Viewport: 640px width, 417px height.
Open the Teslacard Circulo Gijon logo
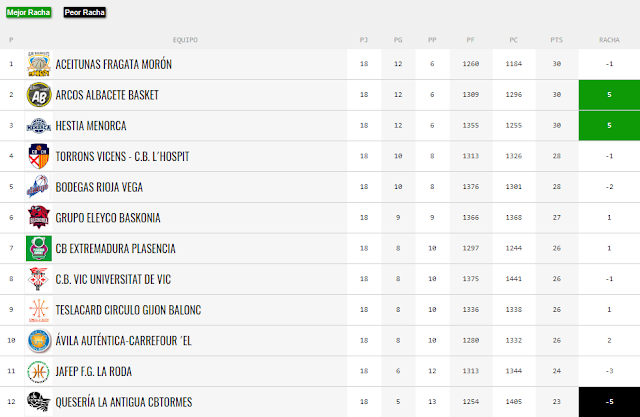pyautogui.click(x=39, y=310)
